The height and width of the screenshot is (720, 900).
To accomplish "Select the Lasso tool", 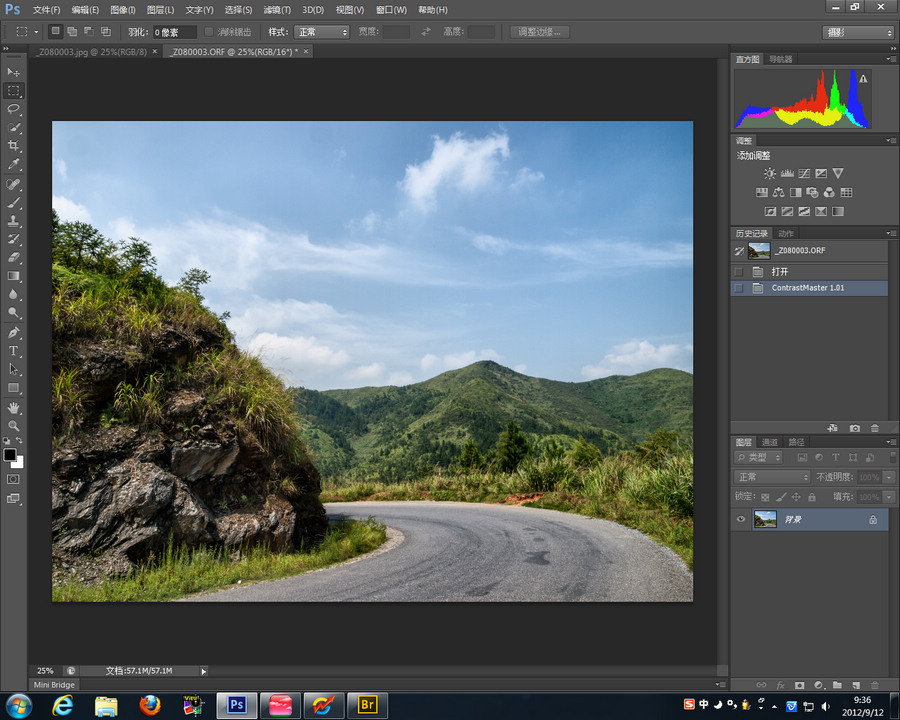I will coord(14,109).
